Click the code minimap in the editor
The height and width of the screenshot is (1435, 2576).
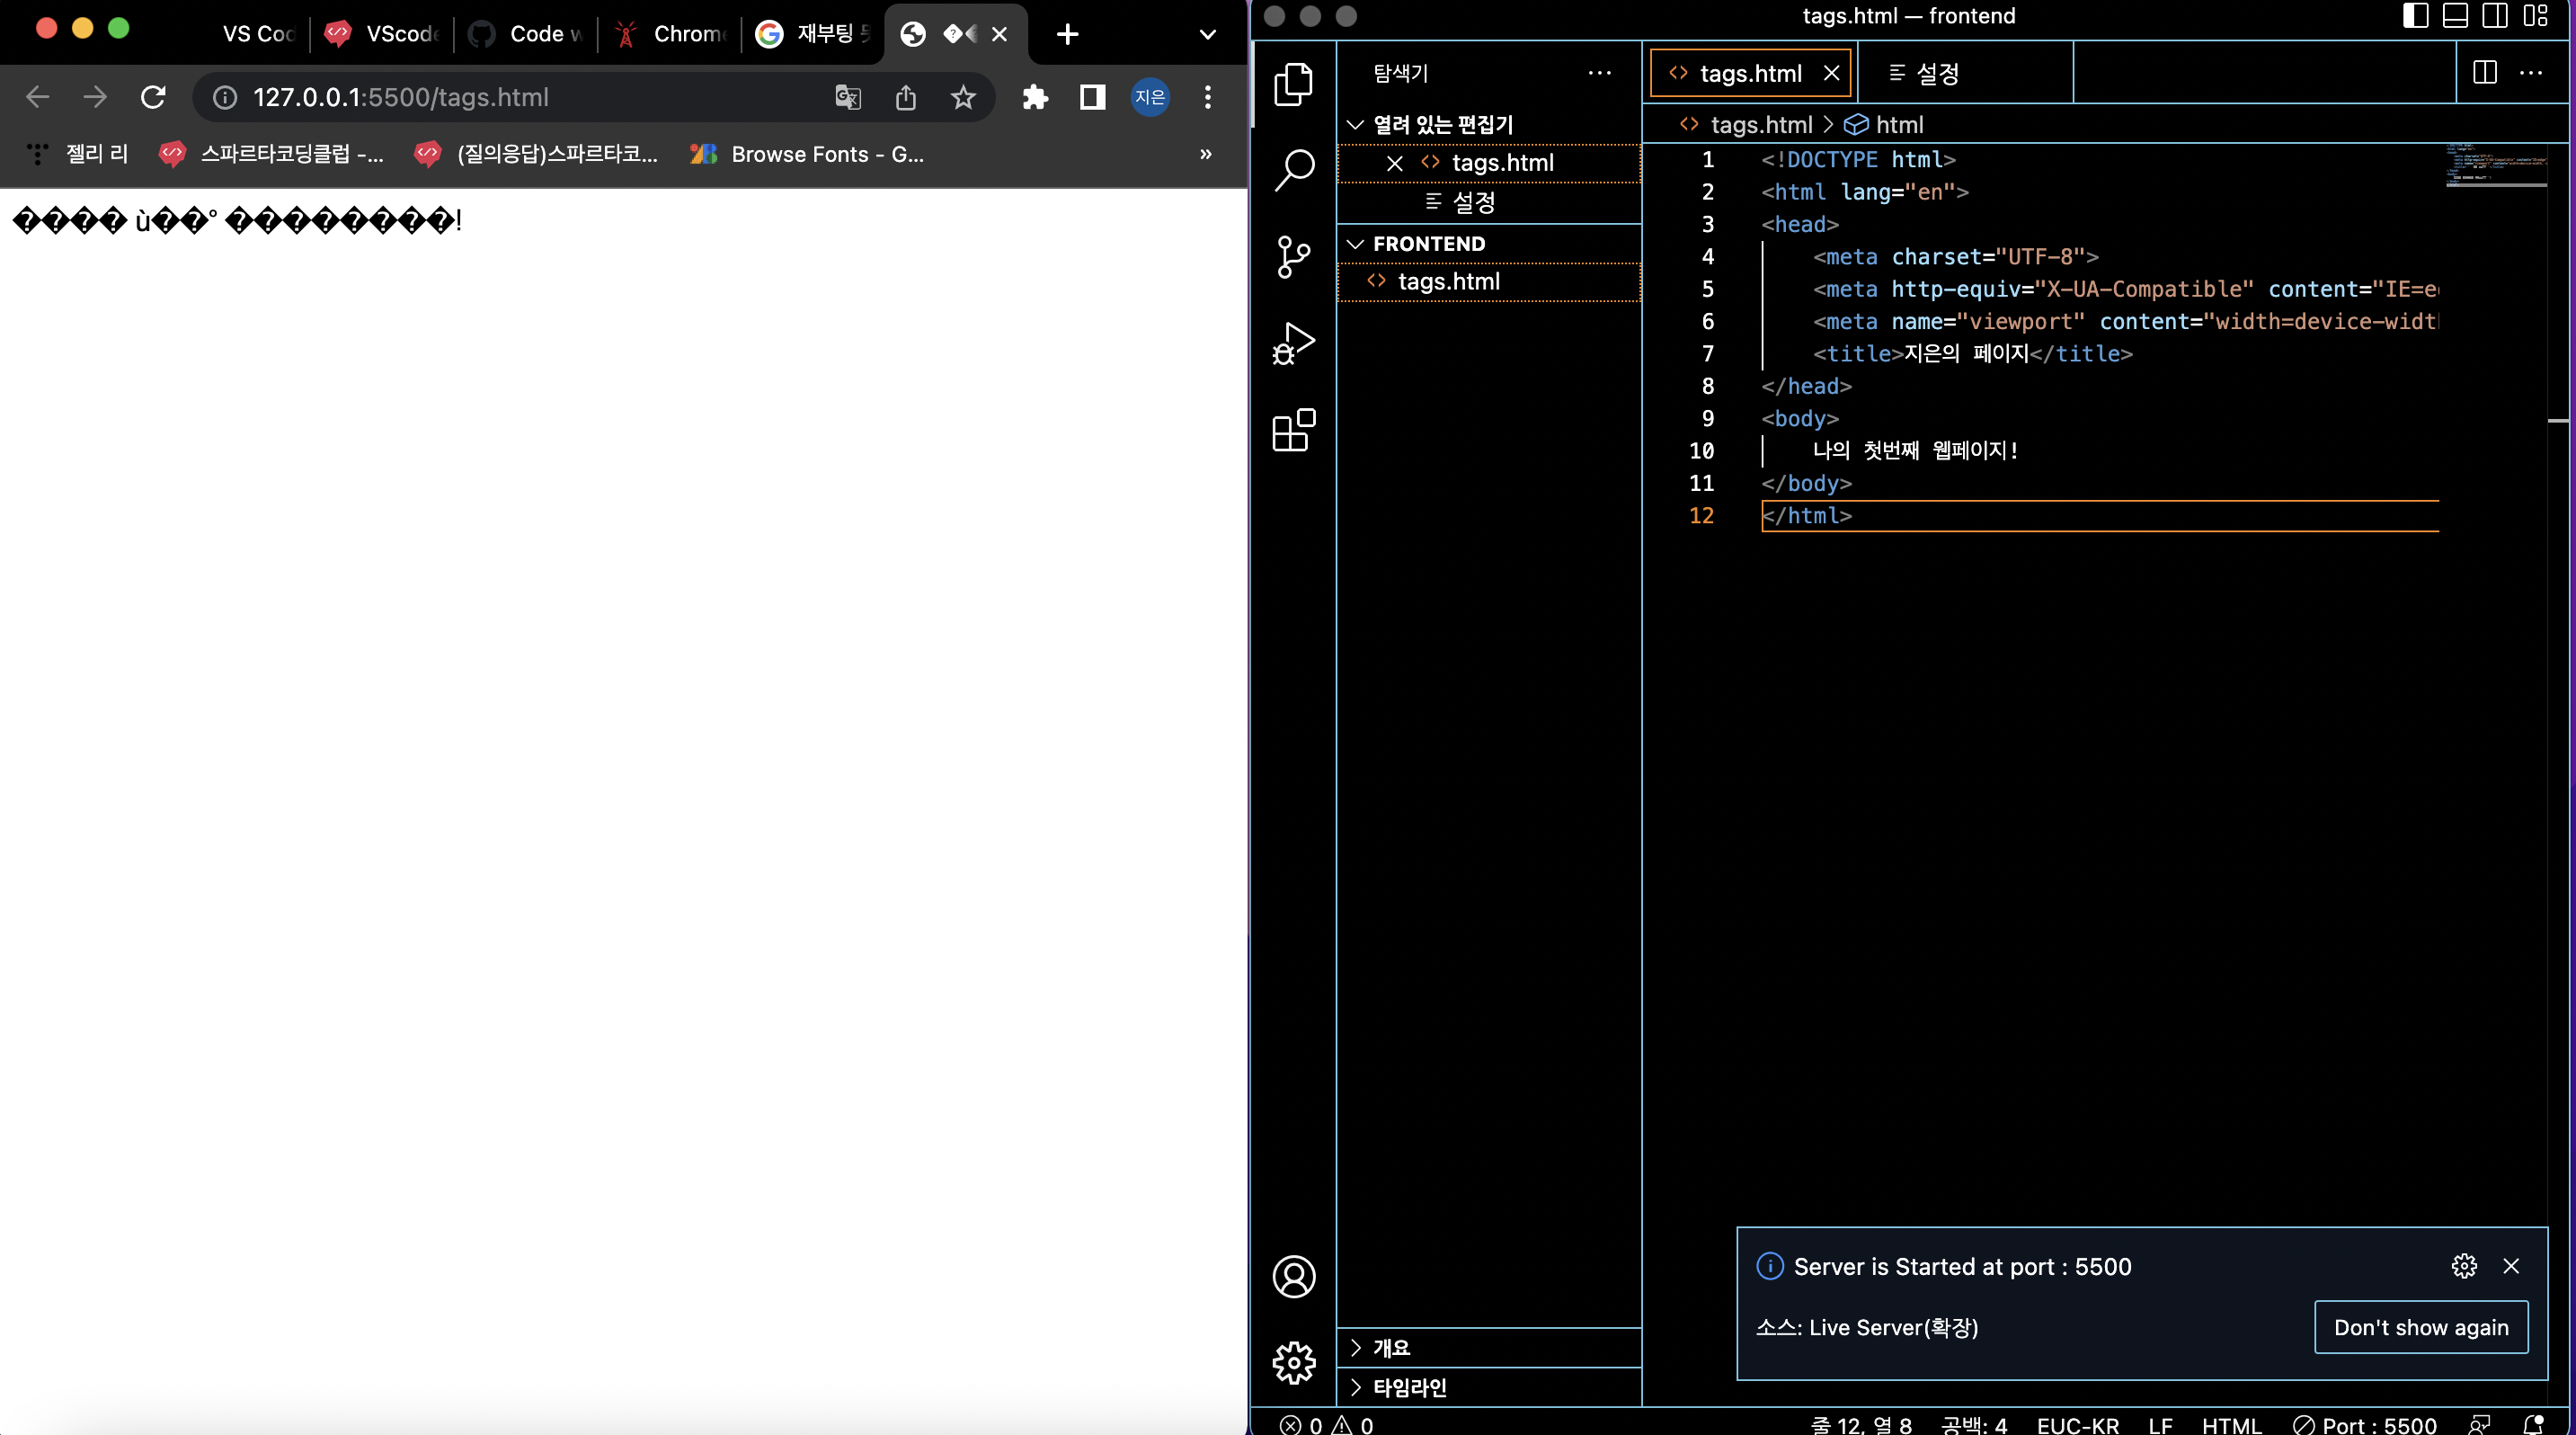click(x=2495, y=166)
